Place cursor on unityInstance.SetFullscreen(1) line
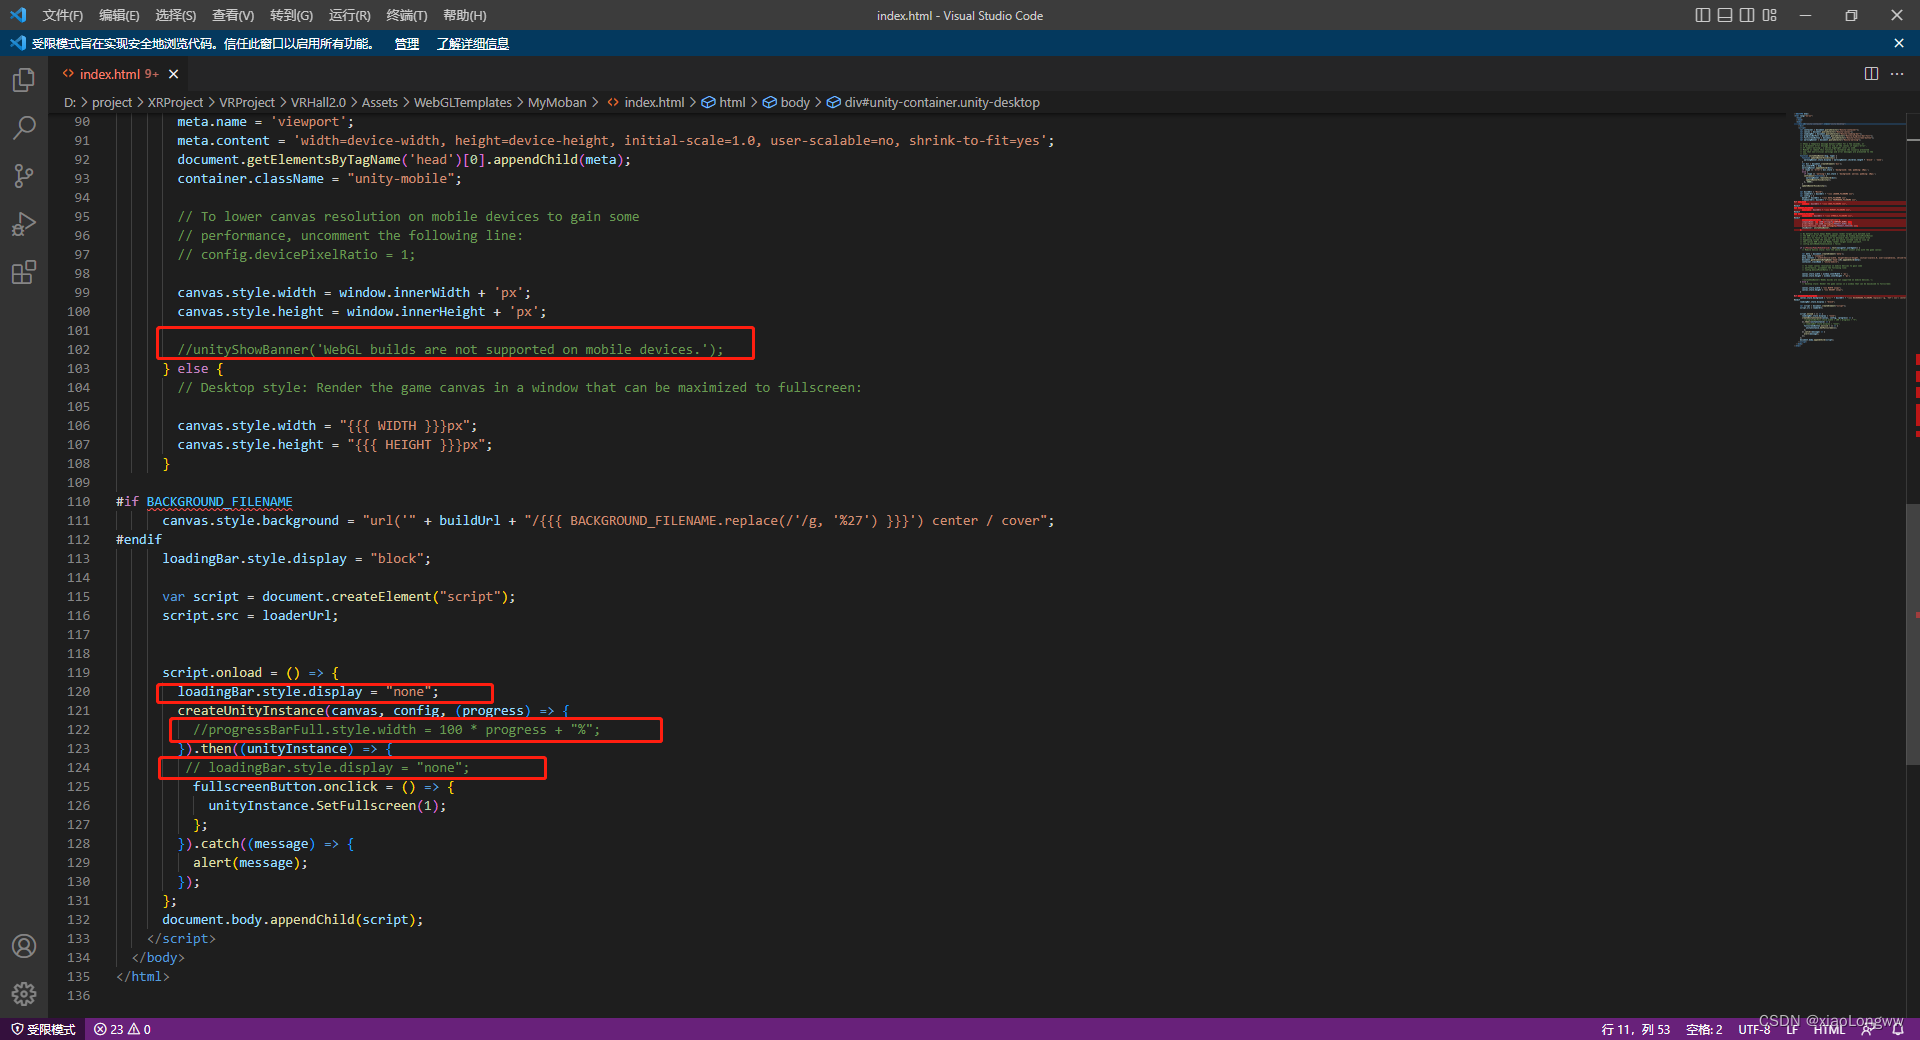The image size is (1920, 1040). pos(327,806)
